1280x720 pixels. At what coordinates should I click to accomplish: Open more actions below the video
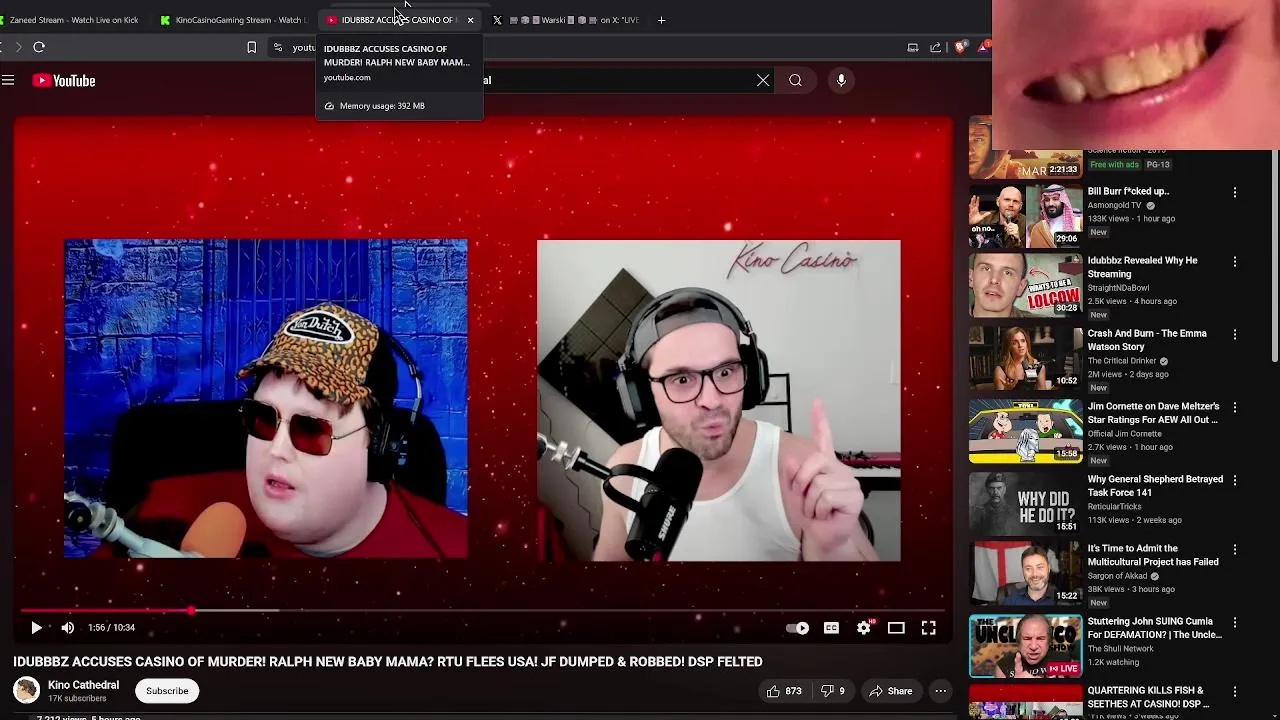[x=940, y=691]
